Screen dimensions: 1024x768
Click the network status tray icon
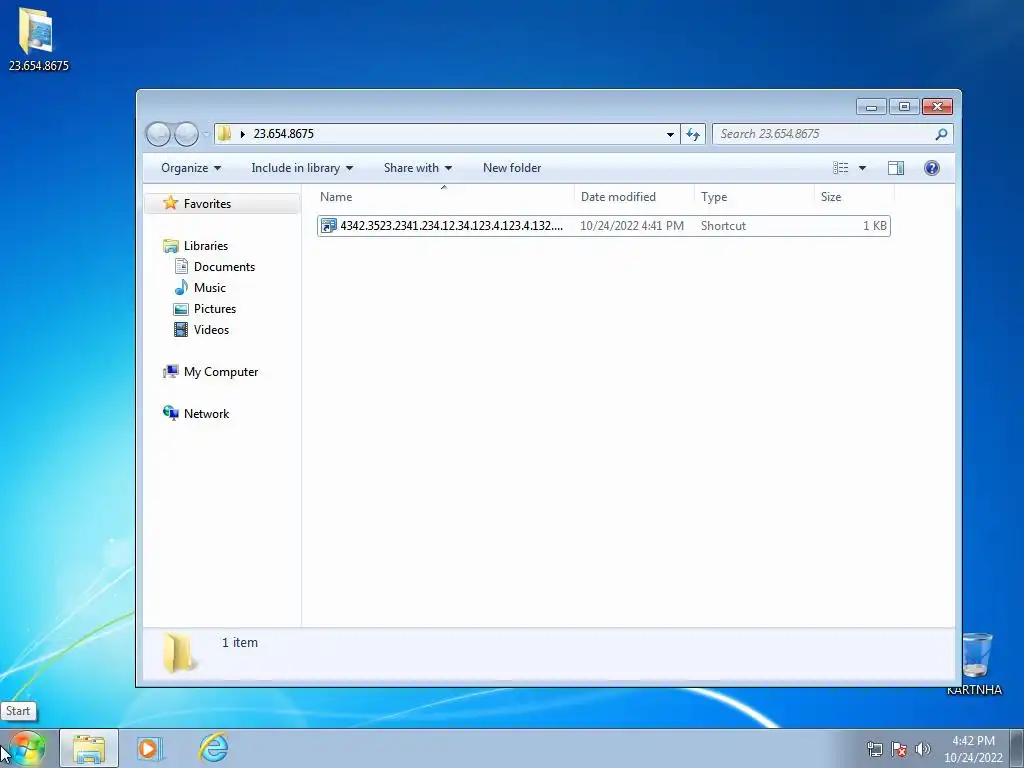(x=874, y=749)
